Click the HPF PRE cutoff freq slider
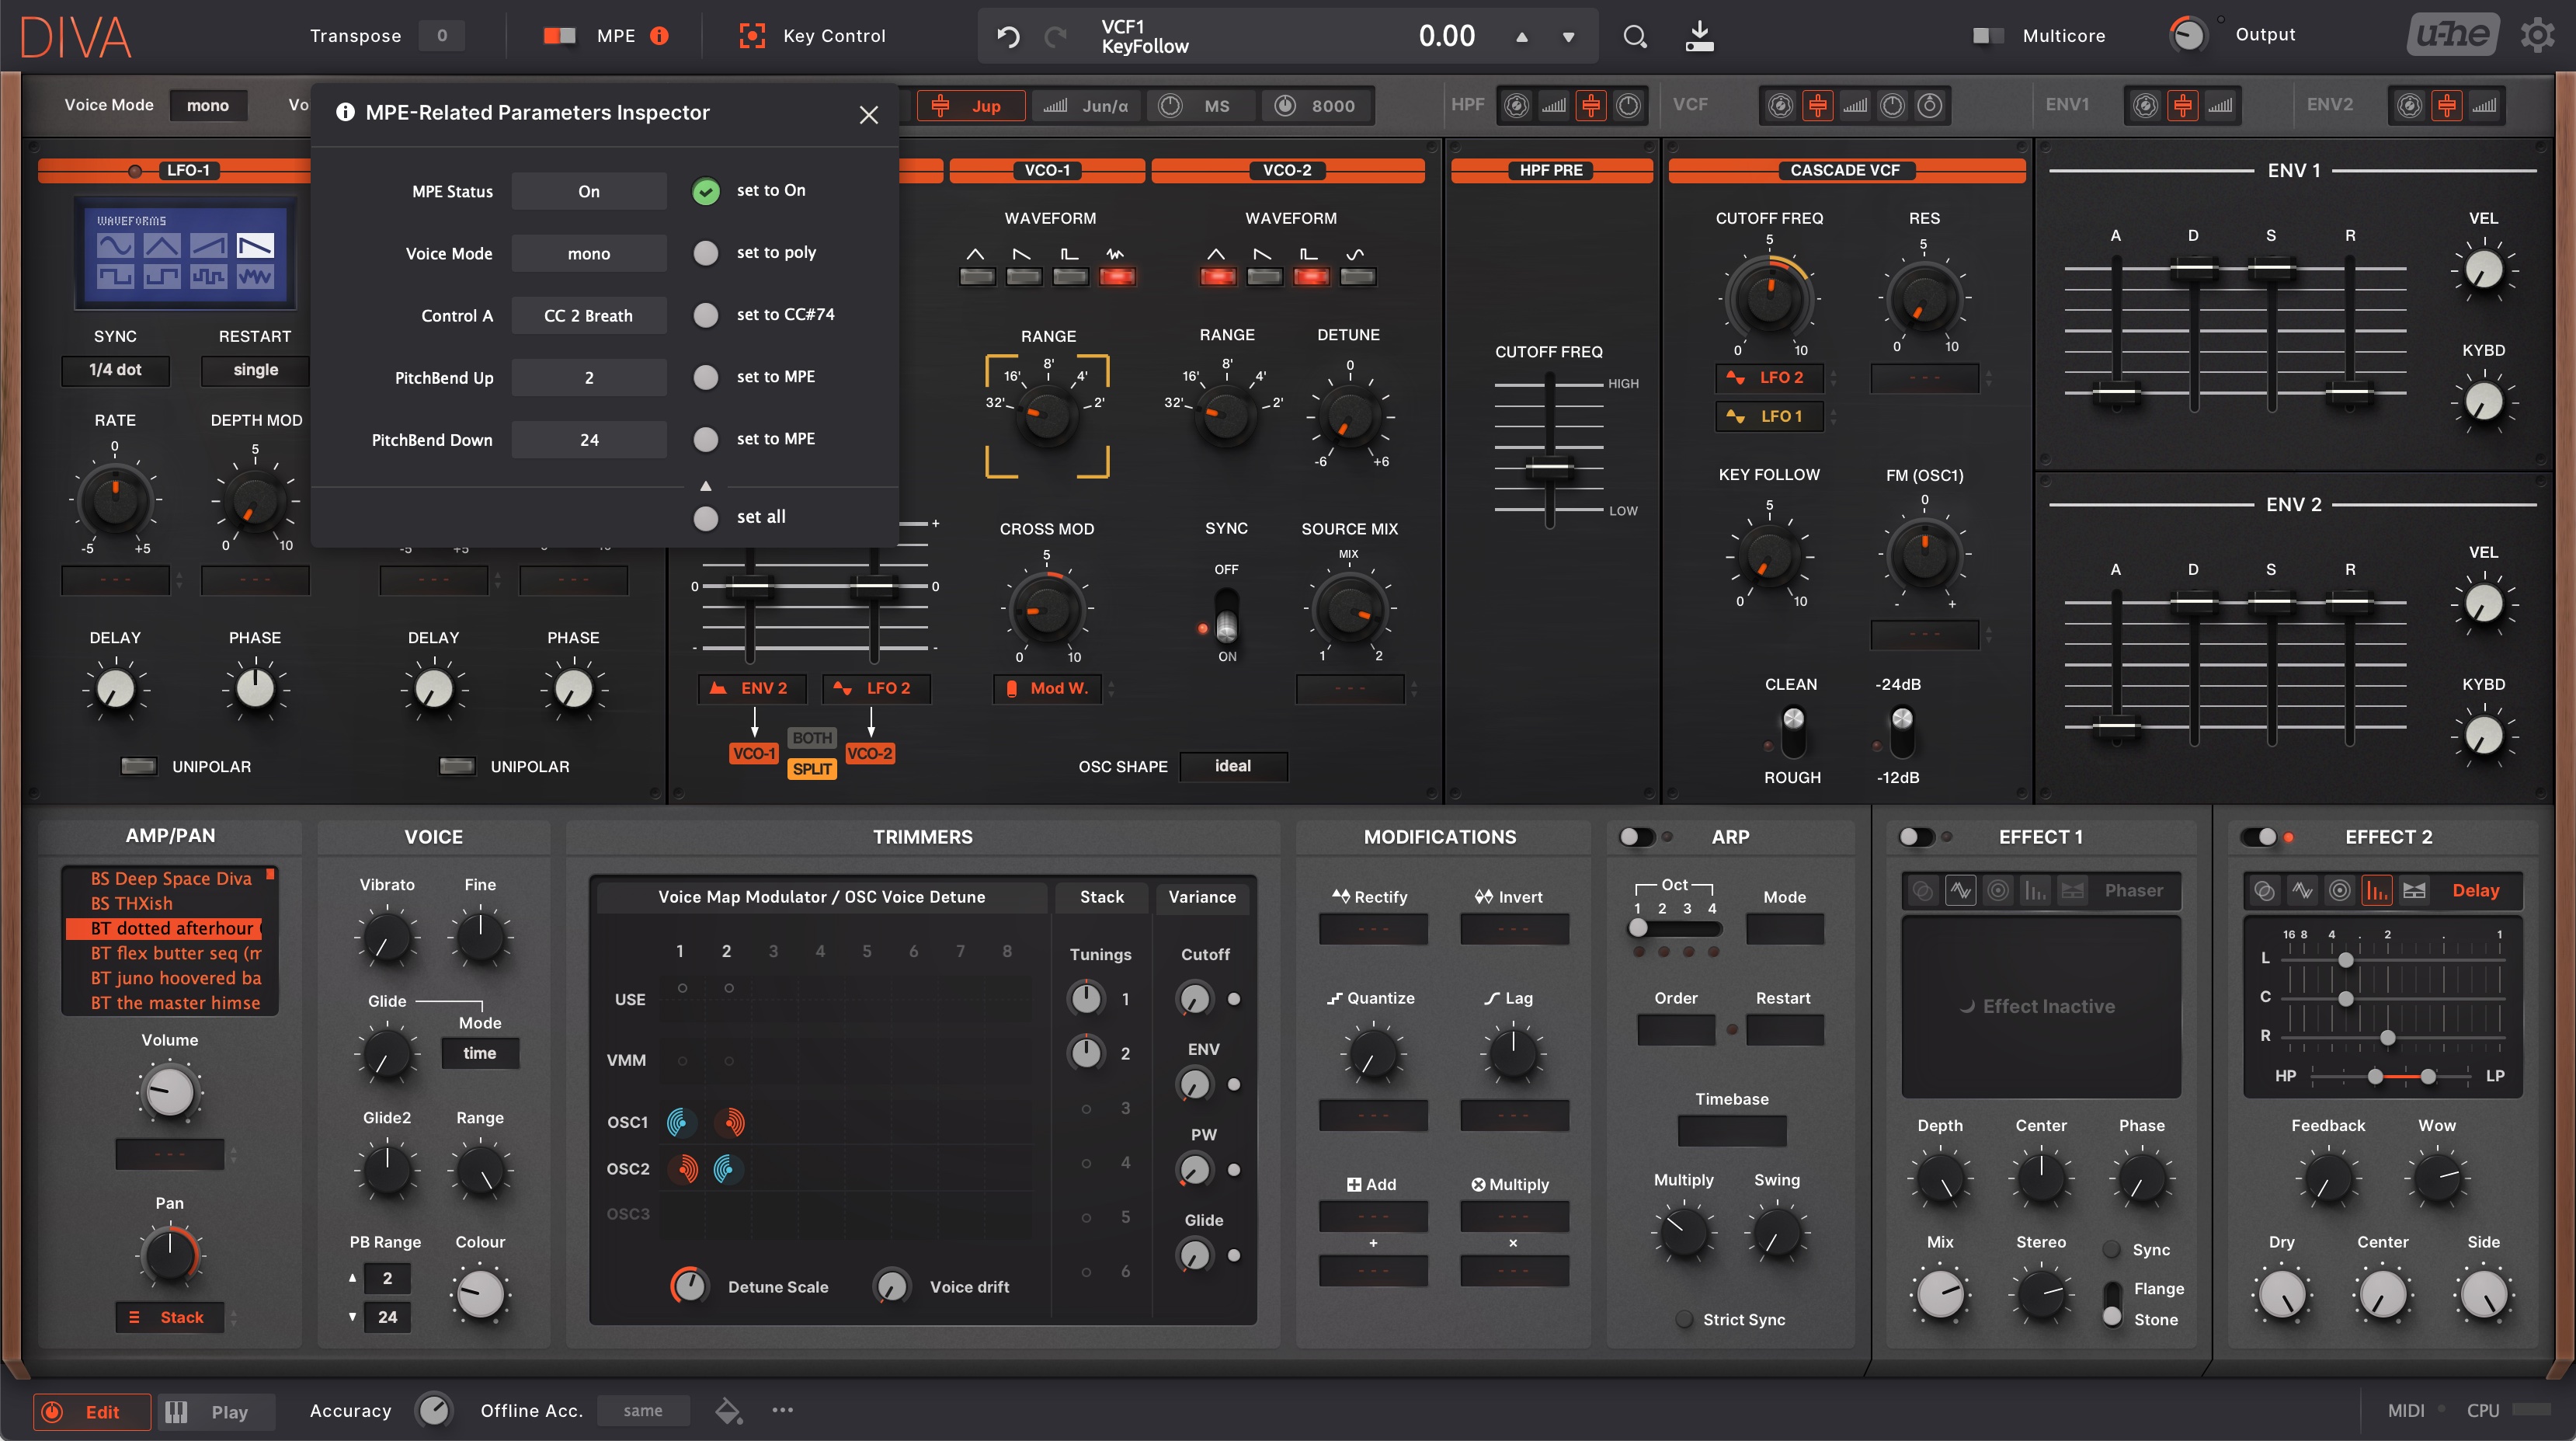 coord(1549,467)
